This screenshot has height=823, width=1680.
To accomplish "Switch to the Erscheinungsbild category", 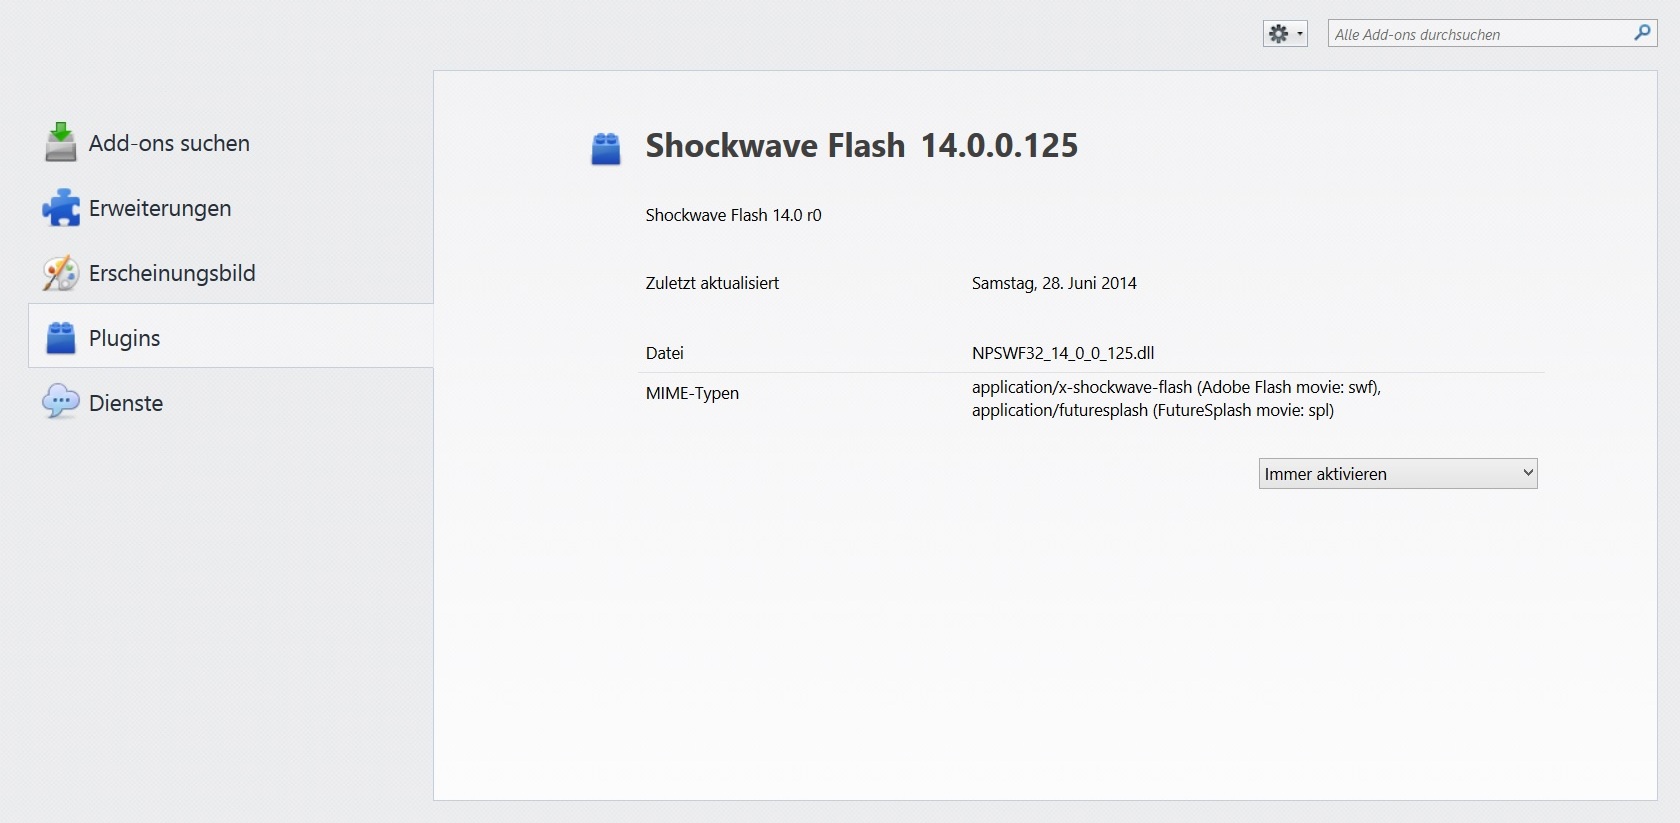I will click(x=231, y=273).
